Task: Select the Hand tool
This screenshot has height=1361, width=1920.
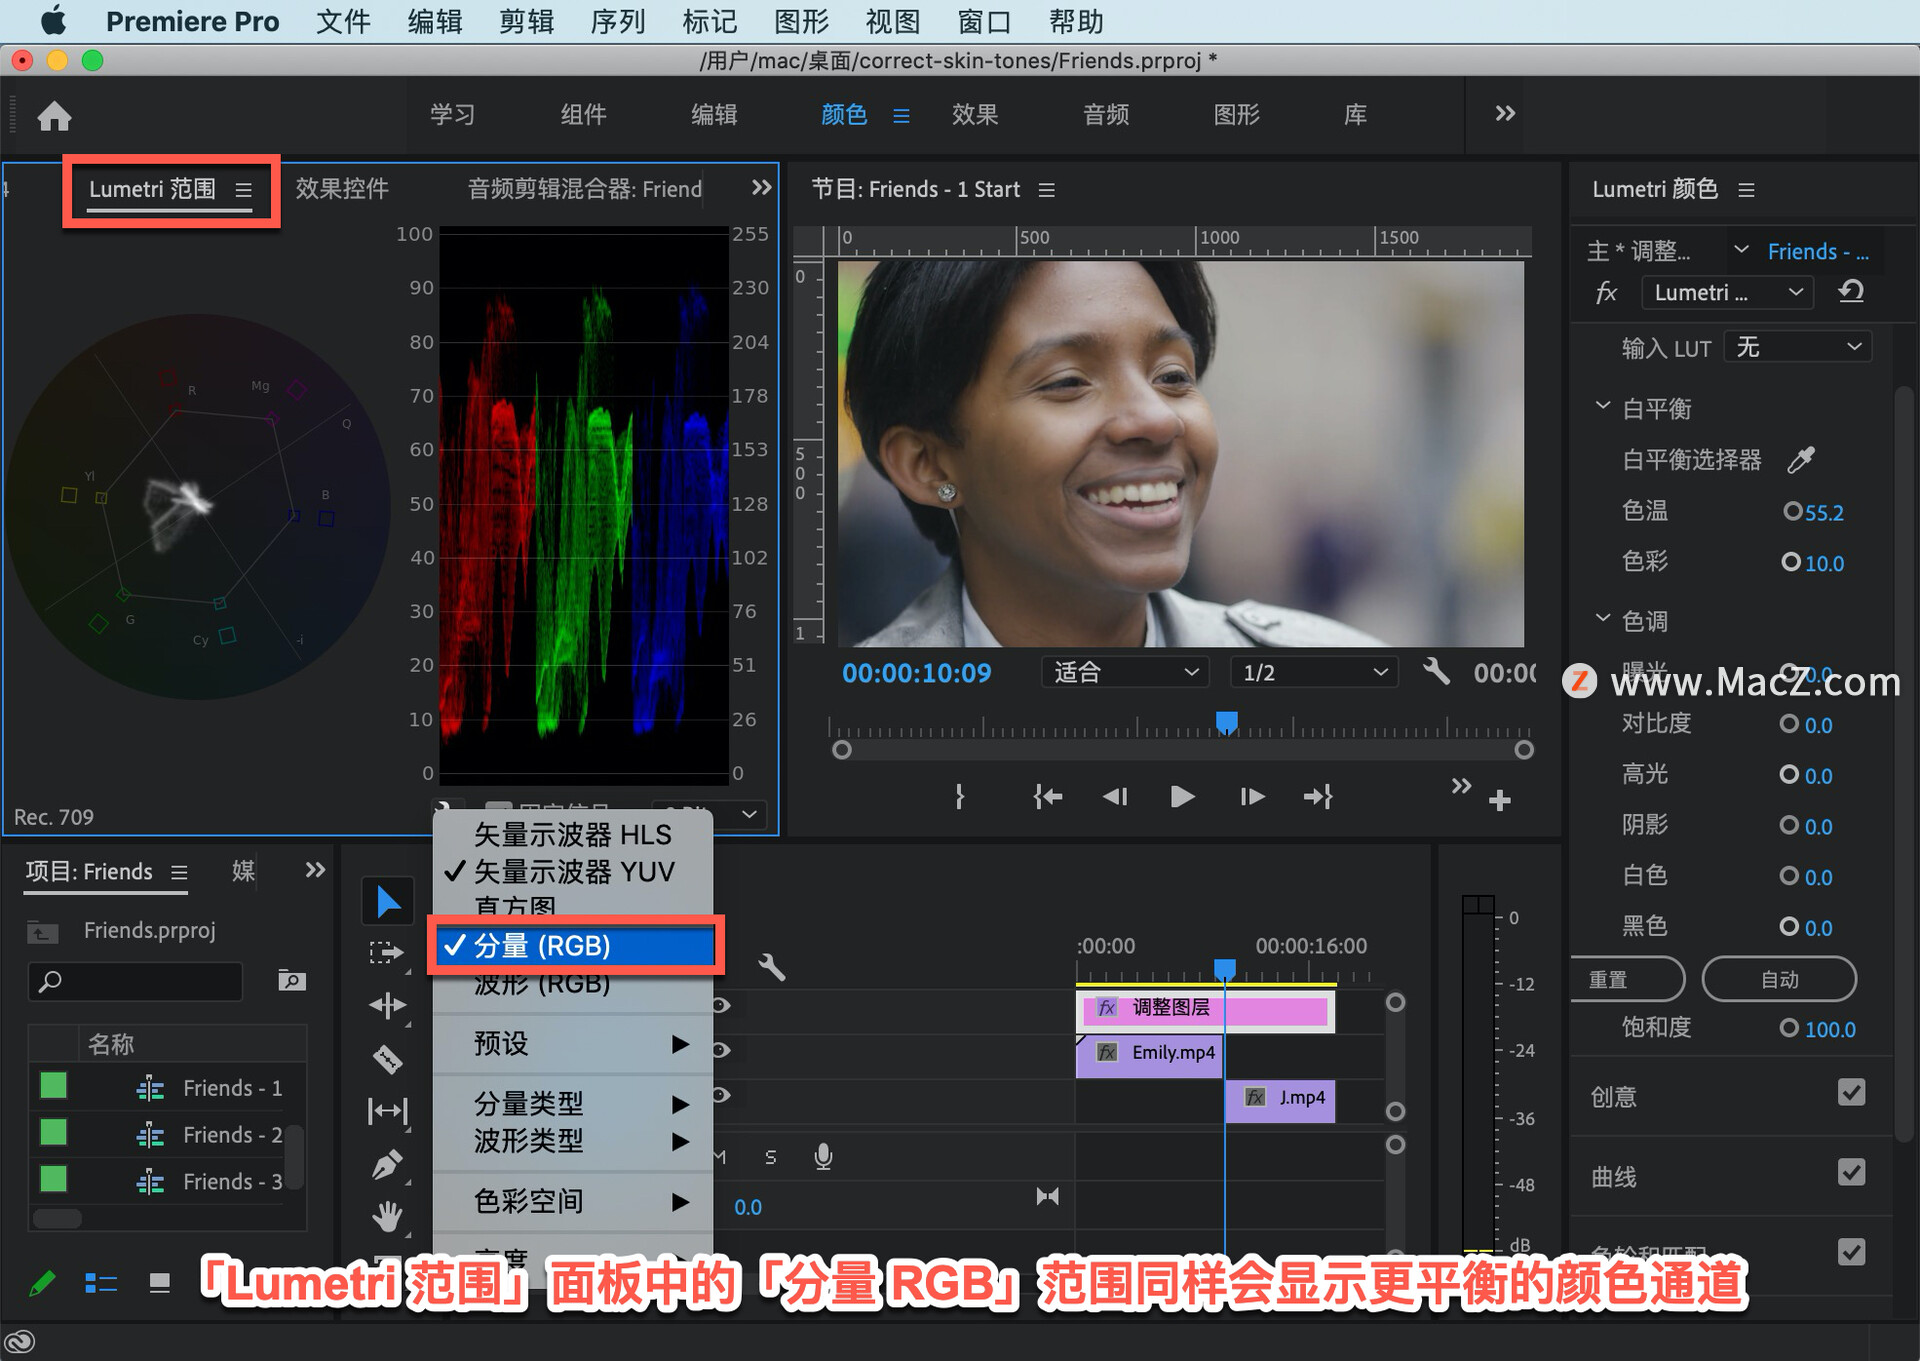Action: (x=387, y=1216)
